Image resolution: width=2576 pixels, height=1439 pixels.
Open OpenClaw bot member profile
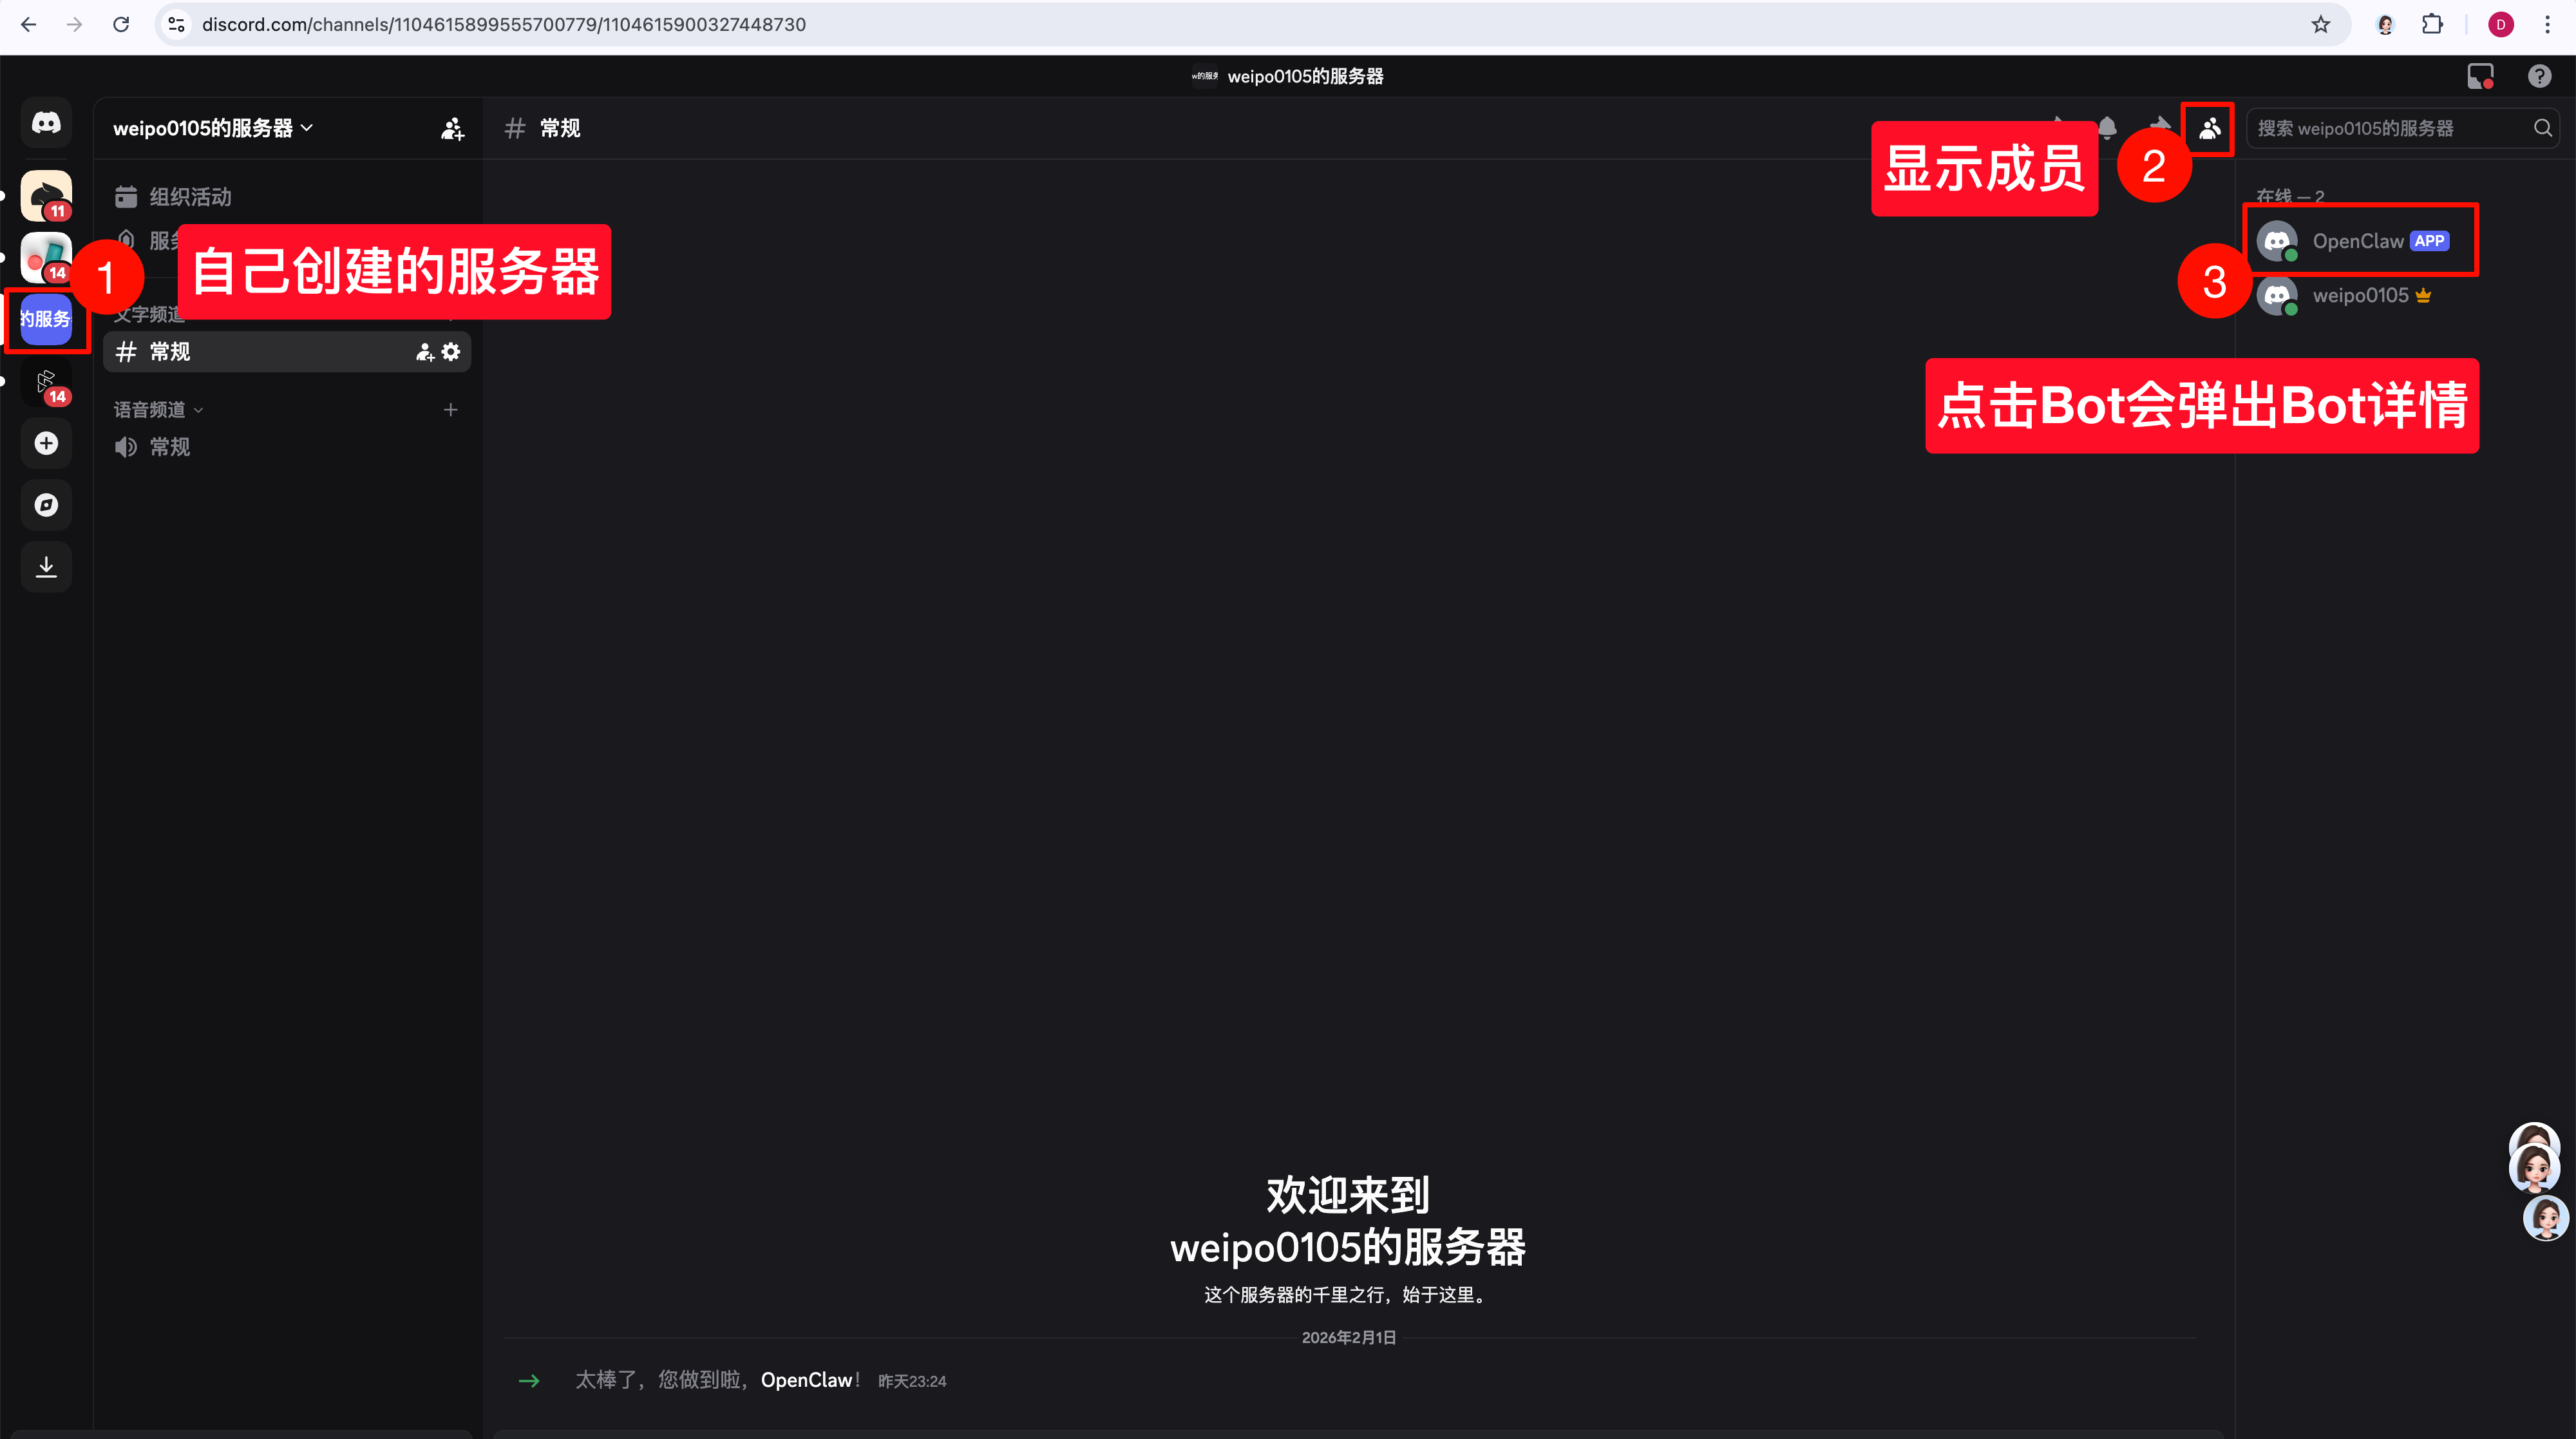(2357, 241)
